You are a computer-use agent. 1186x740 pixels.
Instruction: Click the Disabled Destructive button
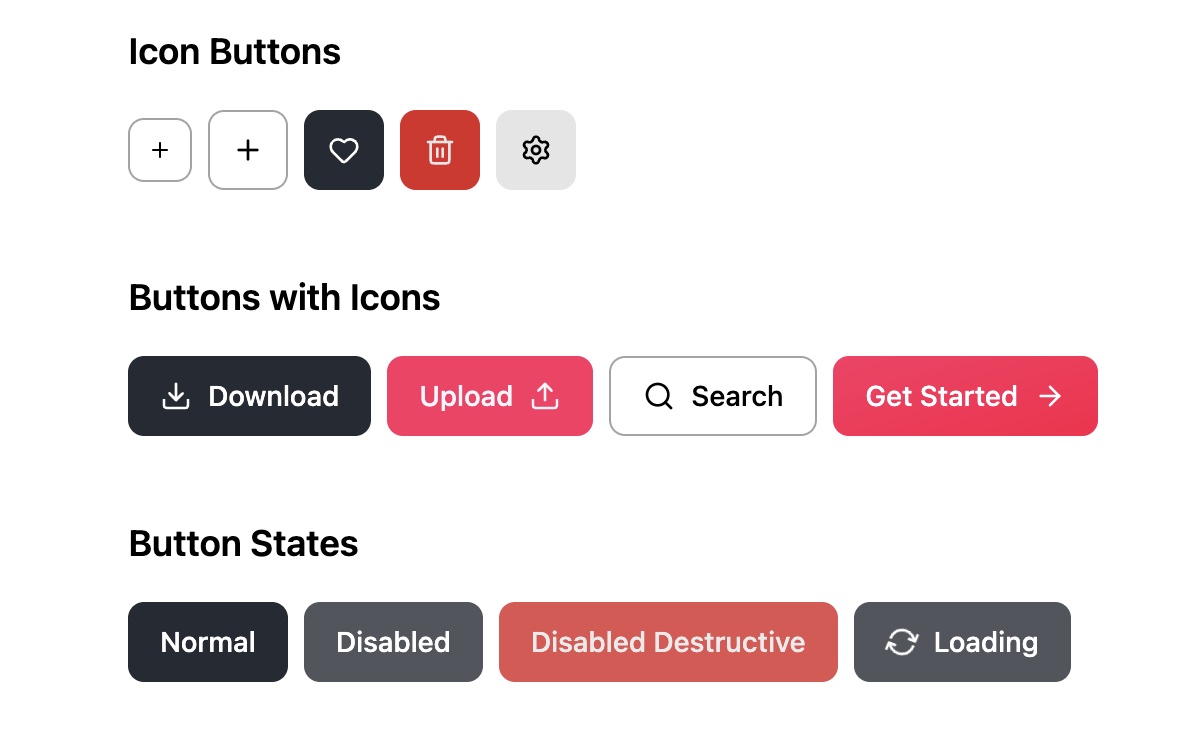point(668,642)
